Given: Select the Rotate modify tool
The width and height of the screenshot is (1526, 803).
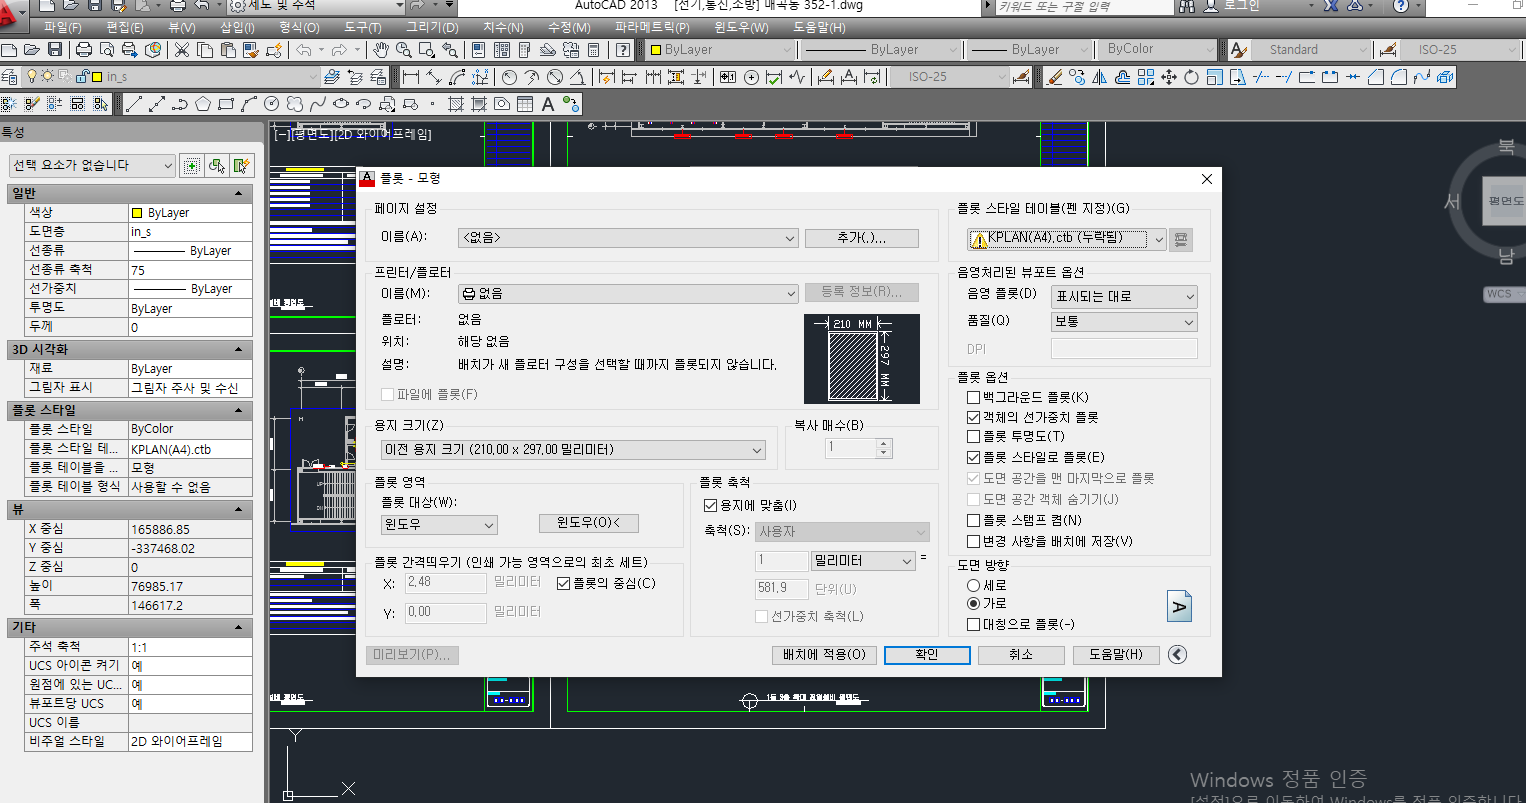Looking at the screenshot, I should 1192,77.
